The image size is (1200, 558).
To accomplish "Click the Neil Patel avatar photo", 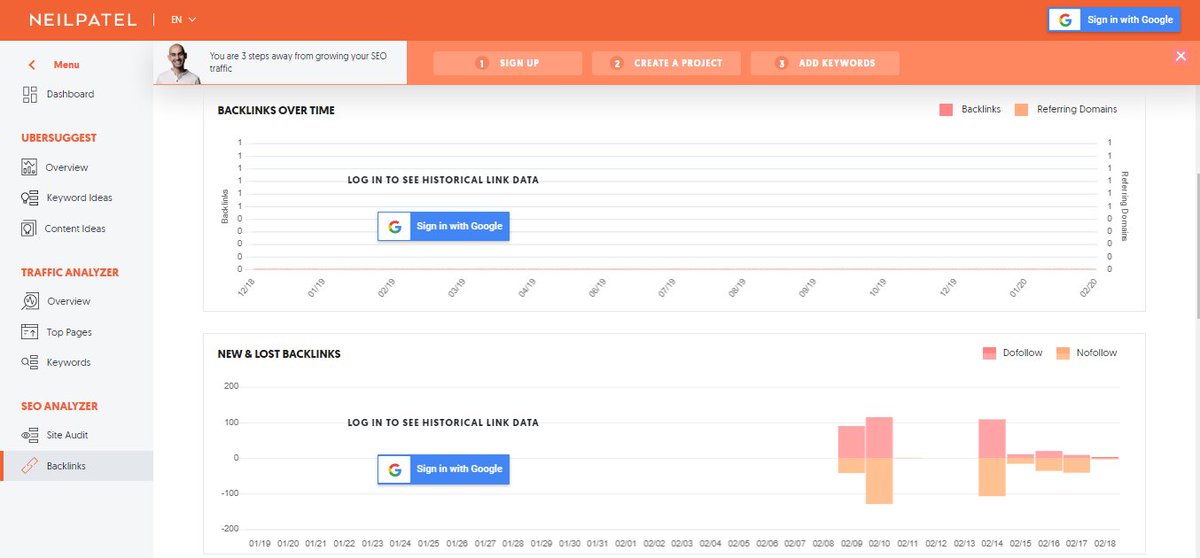I will pos(178,64).
